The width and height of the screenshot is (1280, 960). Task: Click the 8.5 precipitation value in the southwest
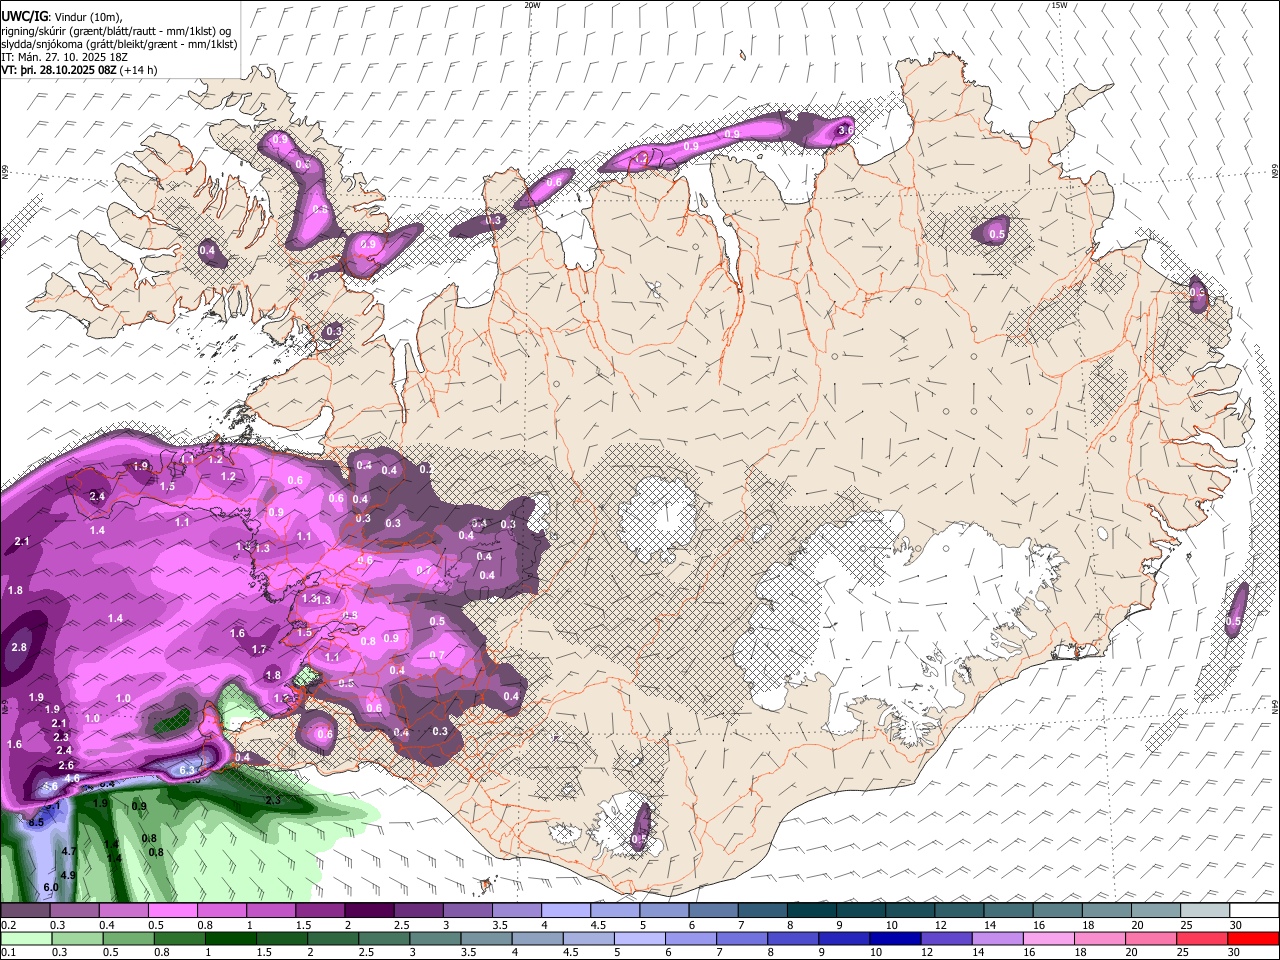click(x=36, y=822)
